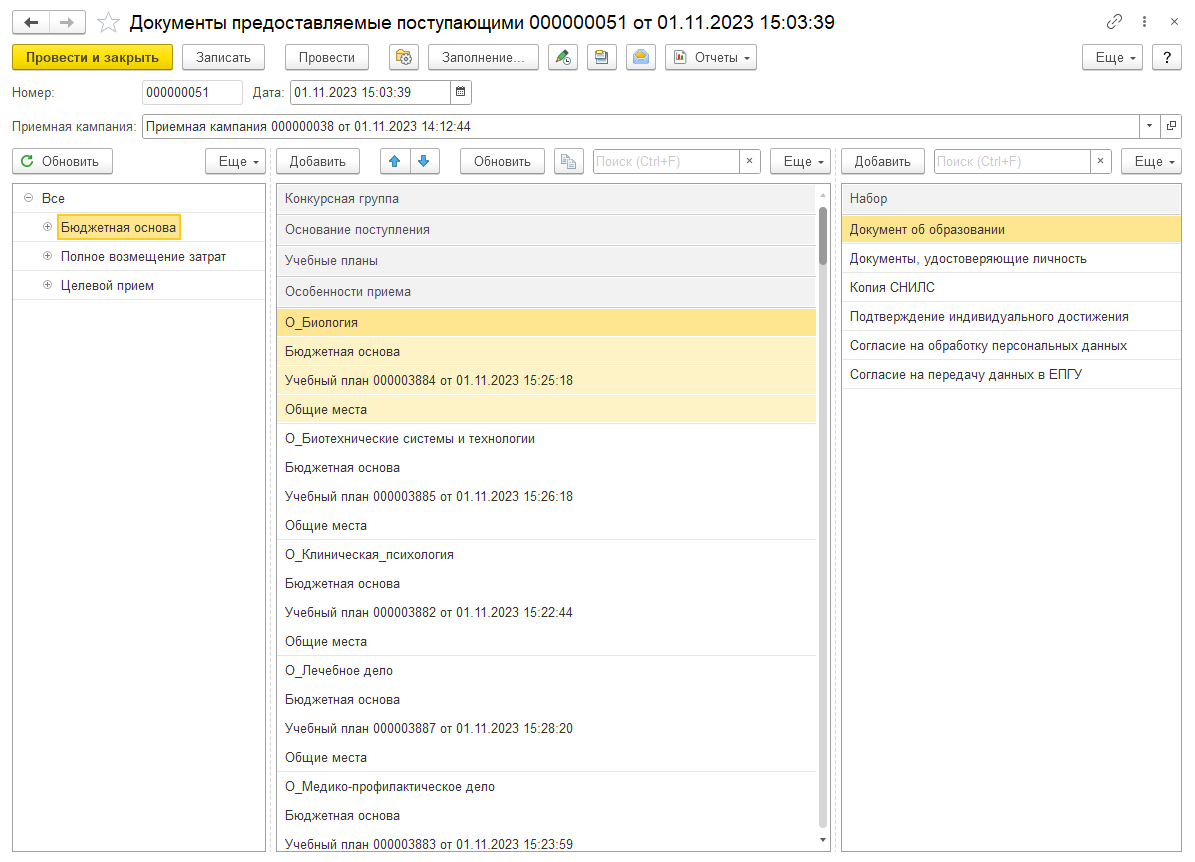1195x862 pixels.
Task: Click the Записать button
Action: [x=223, y=57]
